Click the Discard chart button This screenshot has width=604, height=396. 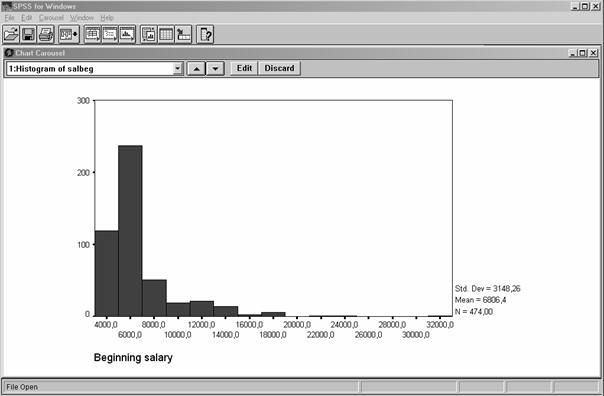coord(279,68)
